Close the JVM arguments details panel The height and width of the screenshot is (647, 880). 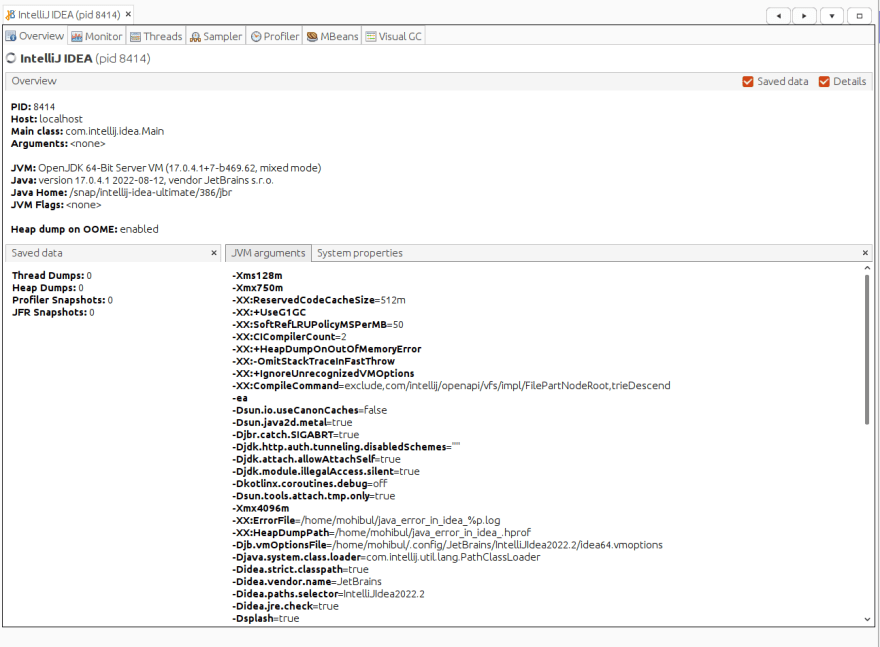[865, 253]
